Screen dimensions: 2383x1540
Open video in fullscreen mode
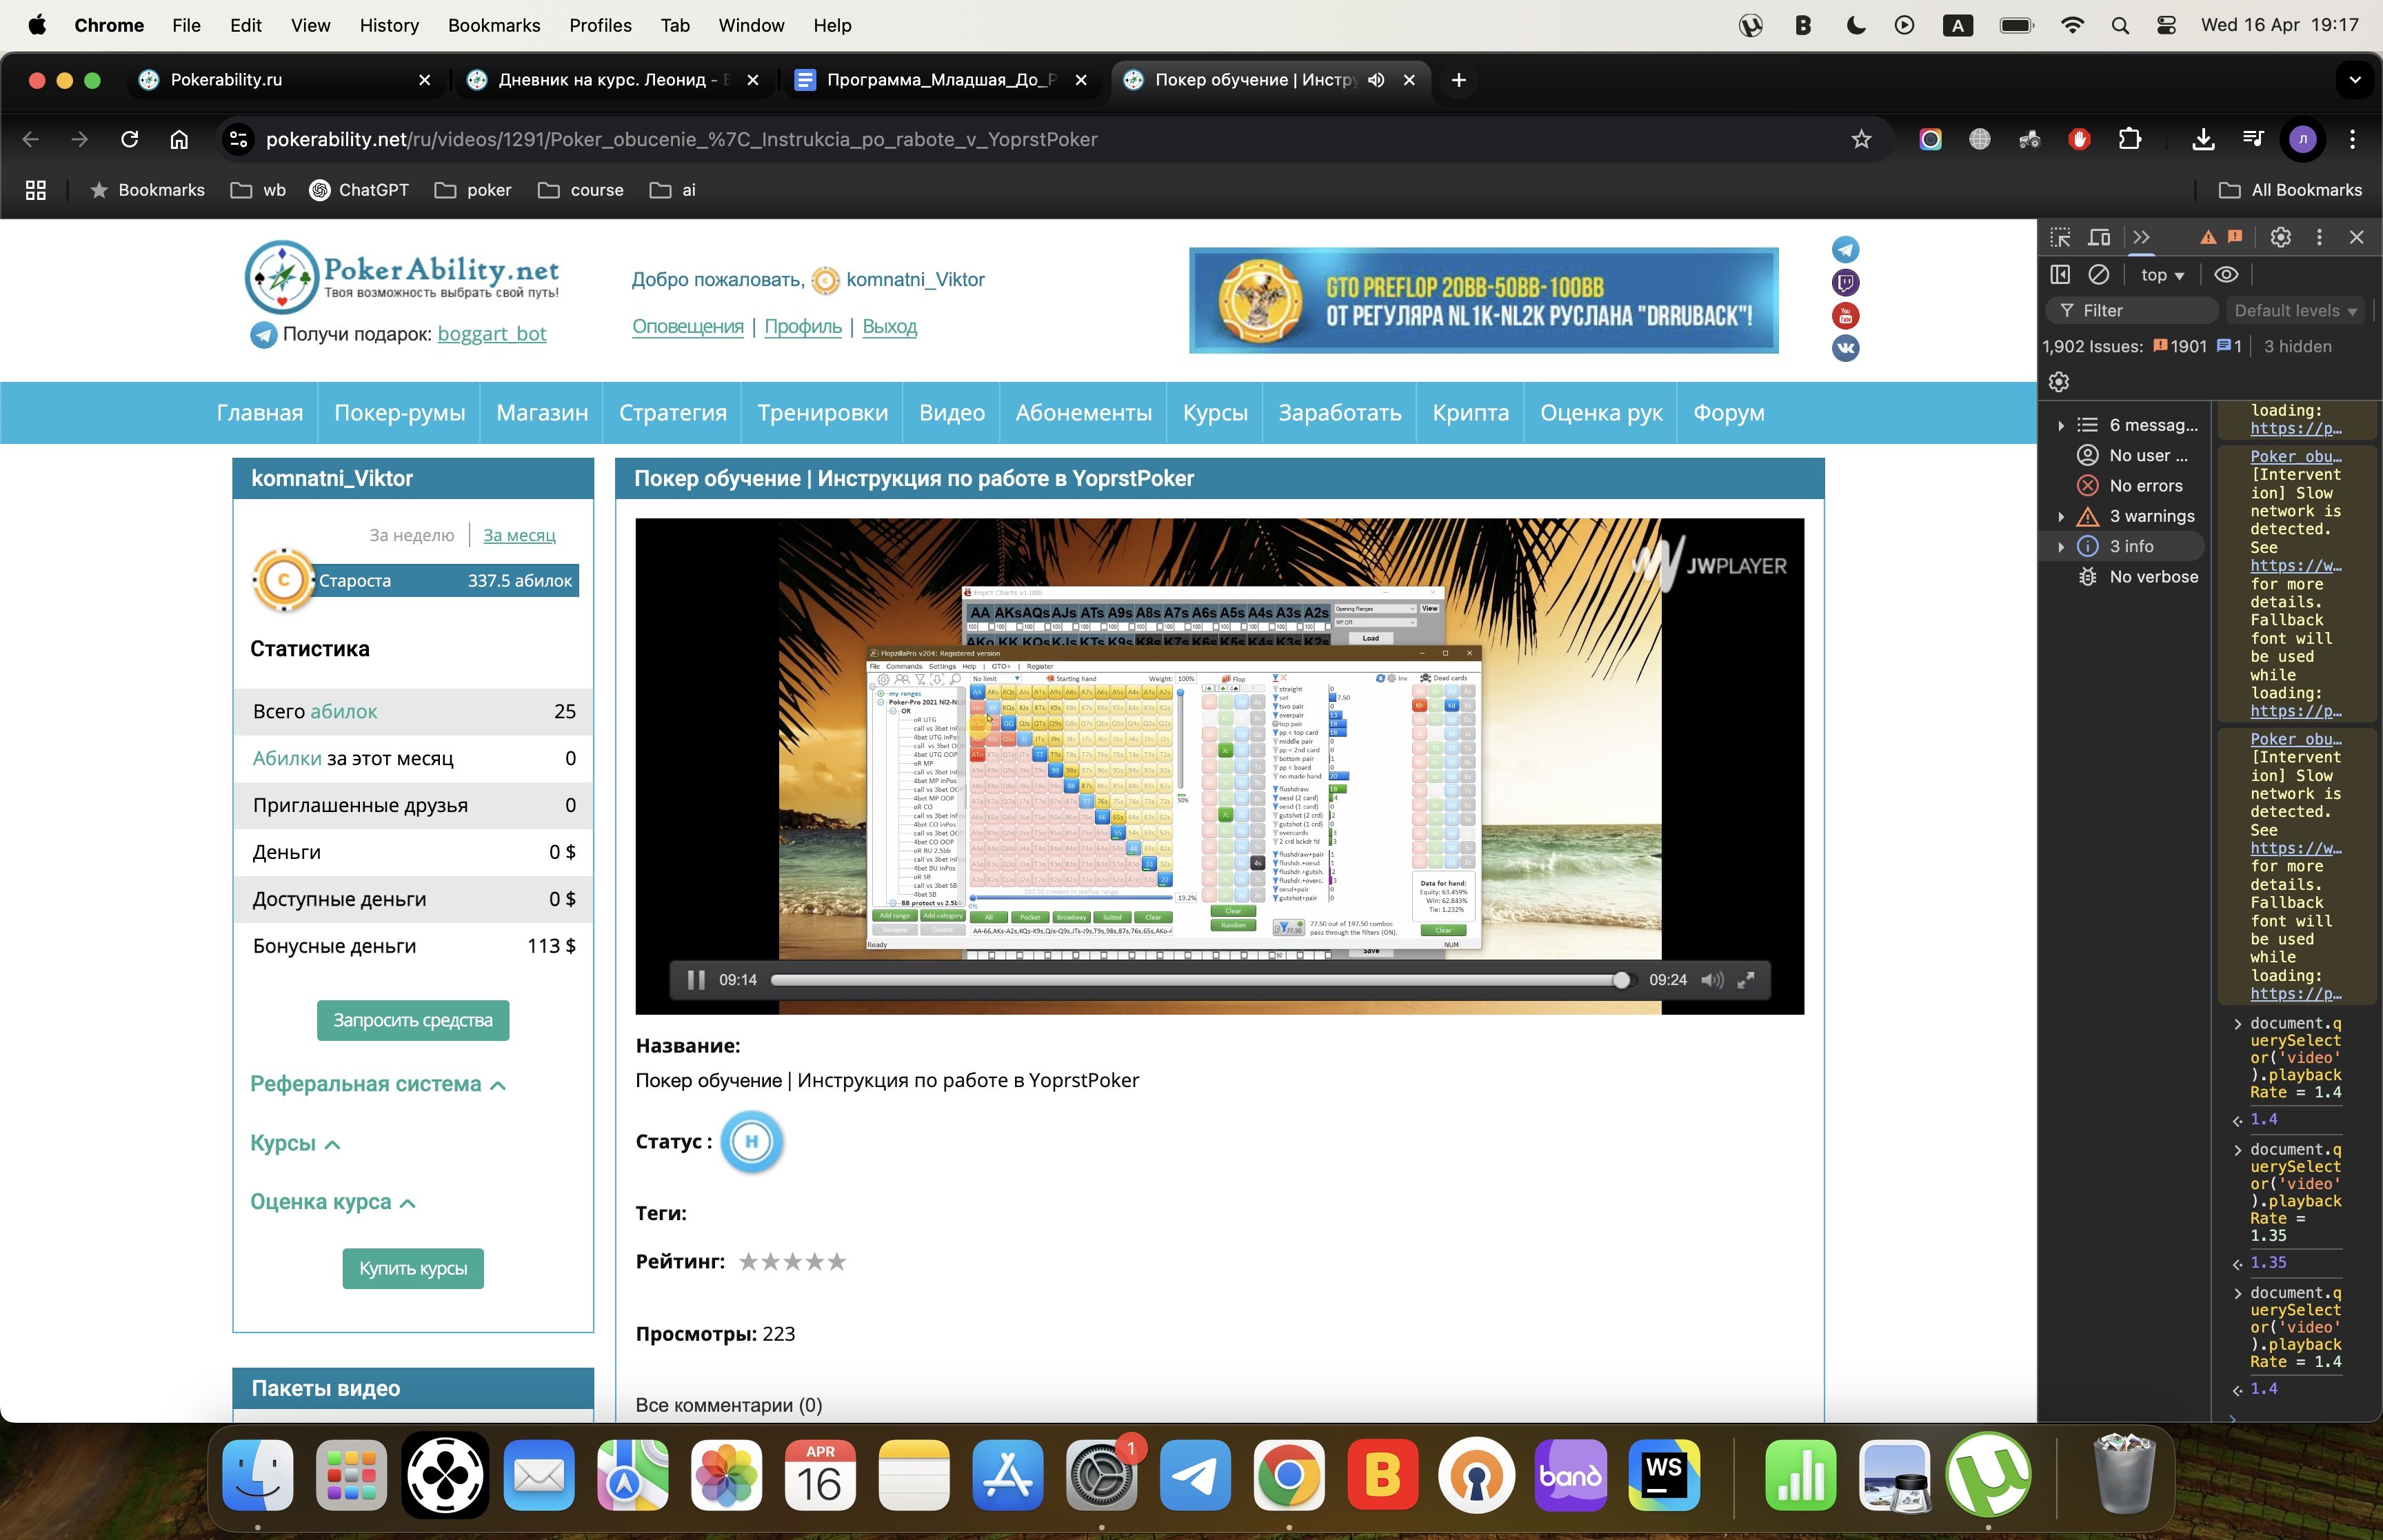[x=1746, y=980]
